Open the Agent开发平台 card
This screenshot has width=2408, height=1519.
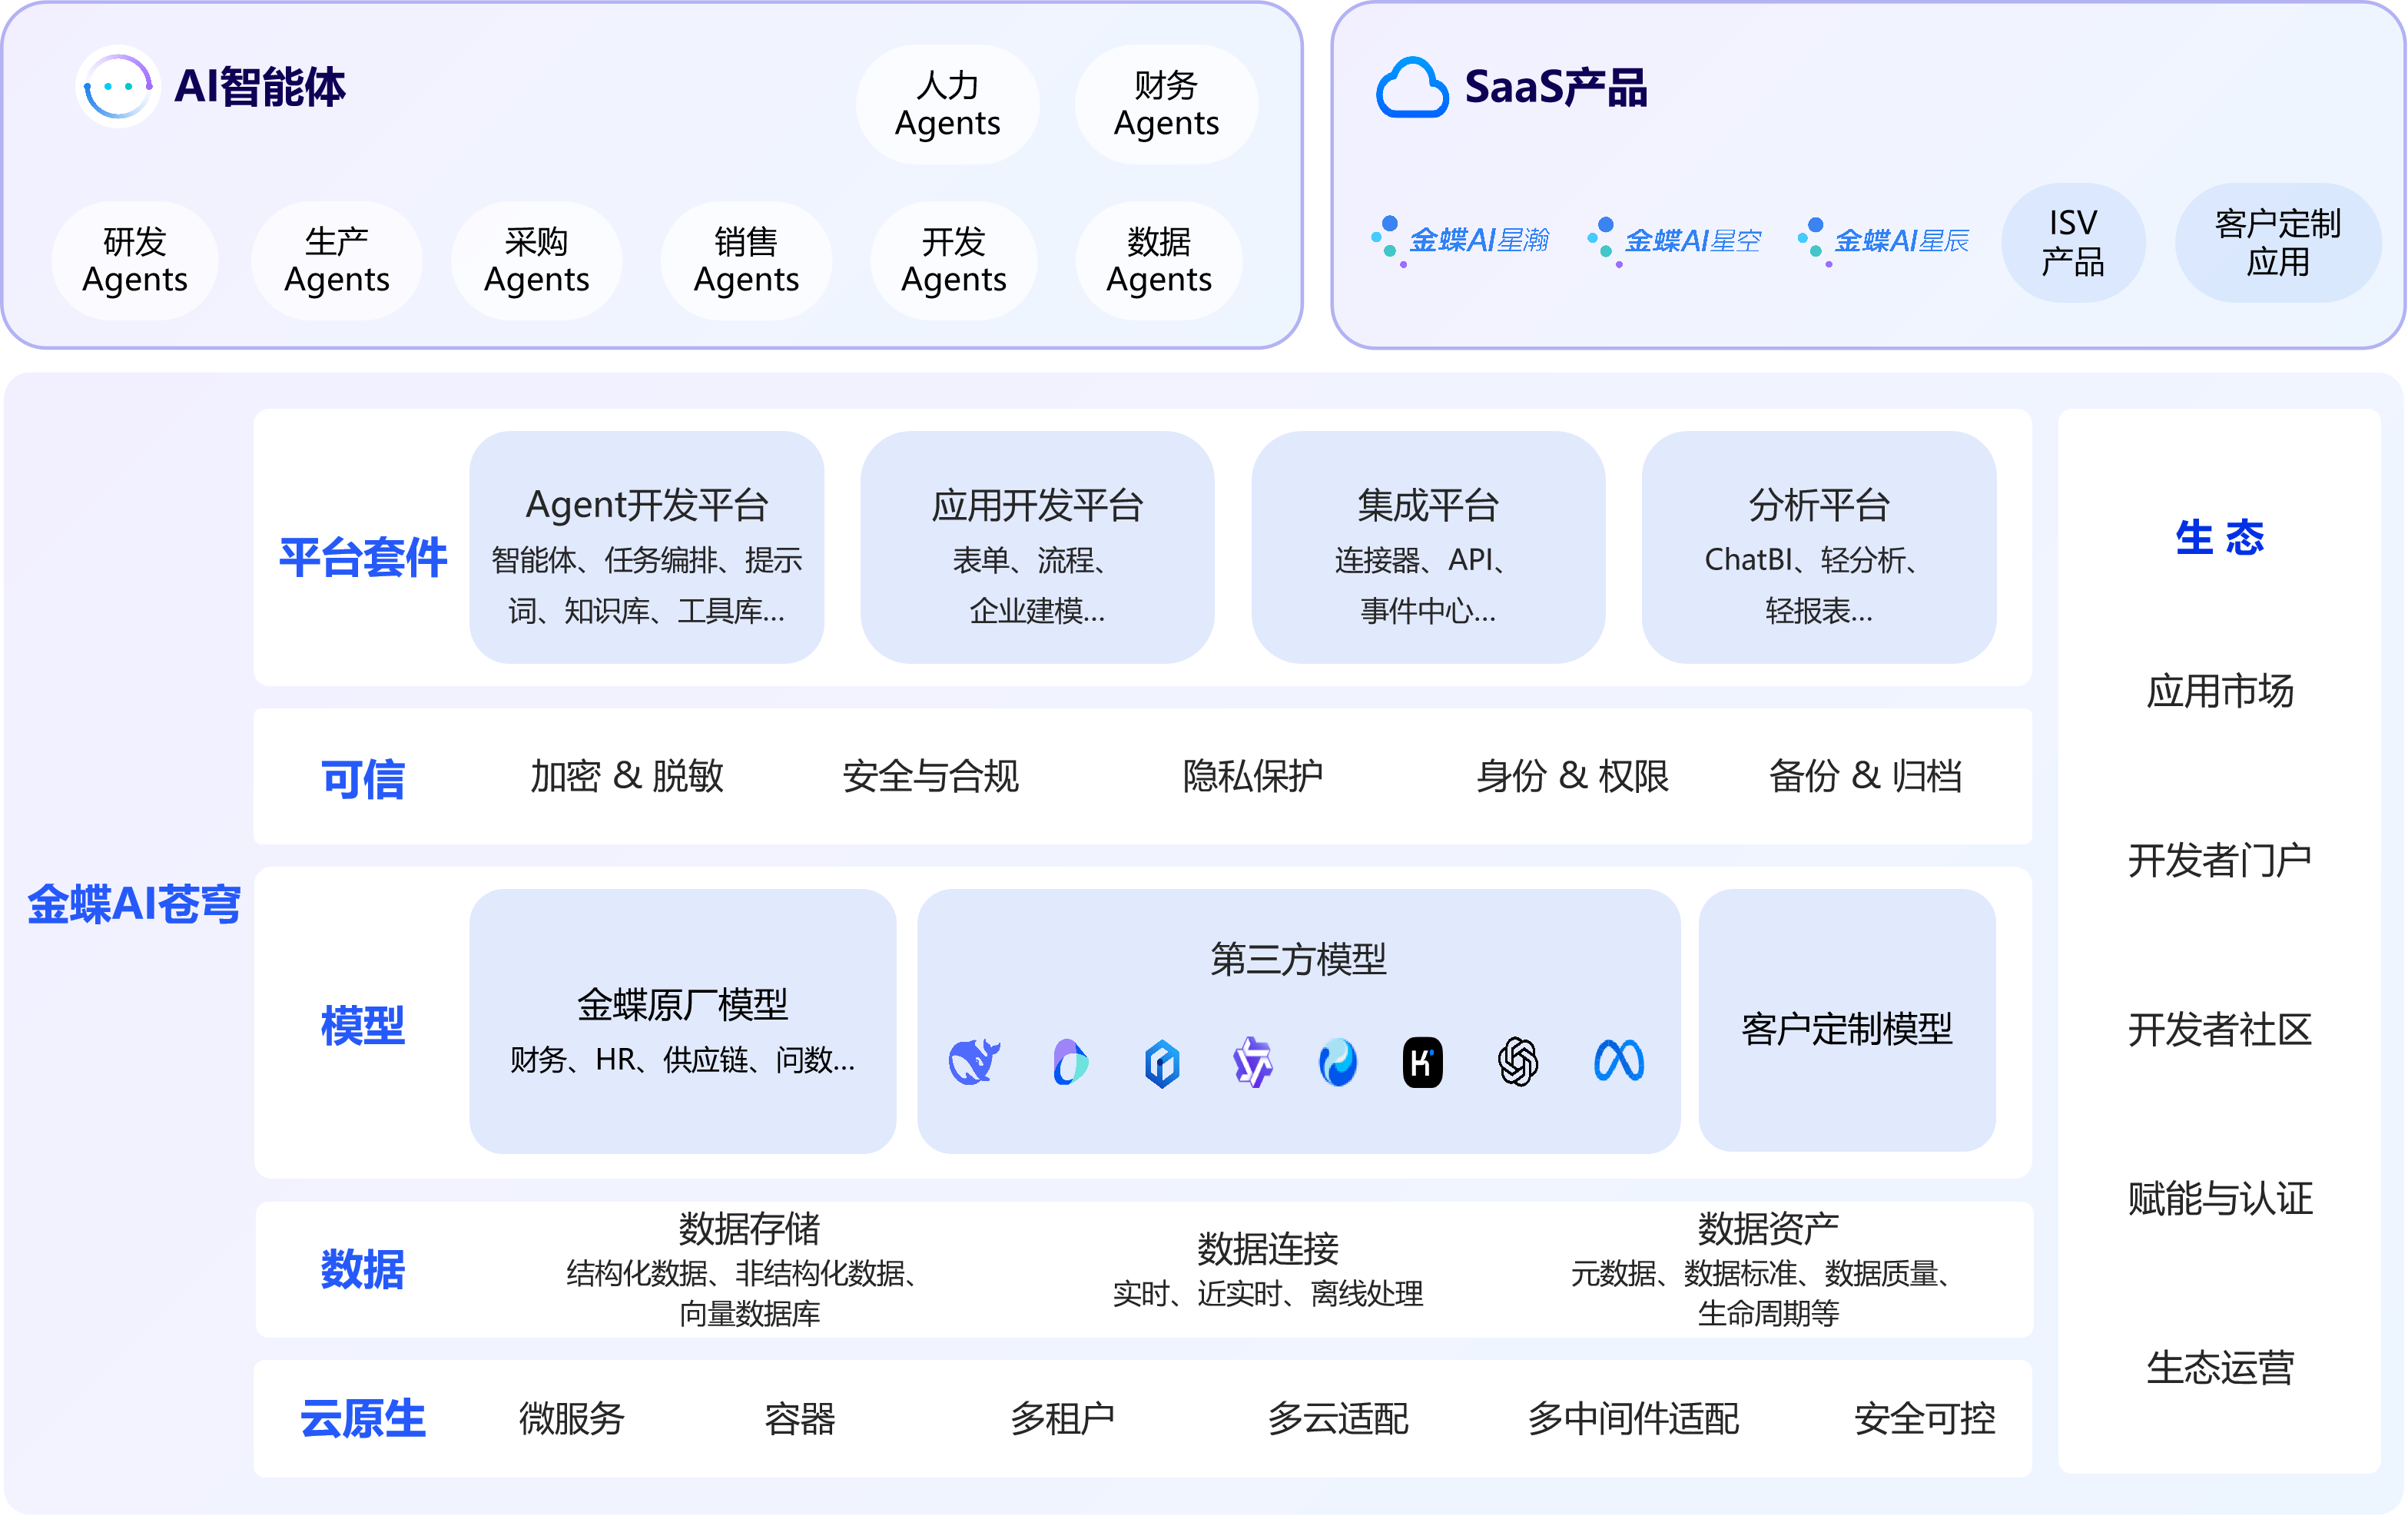(x=647, y=547)
